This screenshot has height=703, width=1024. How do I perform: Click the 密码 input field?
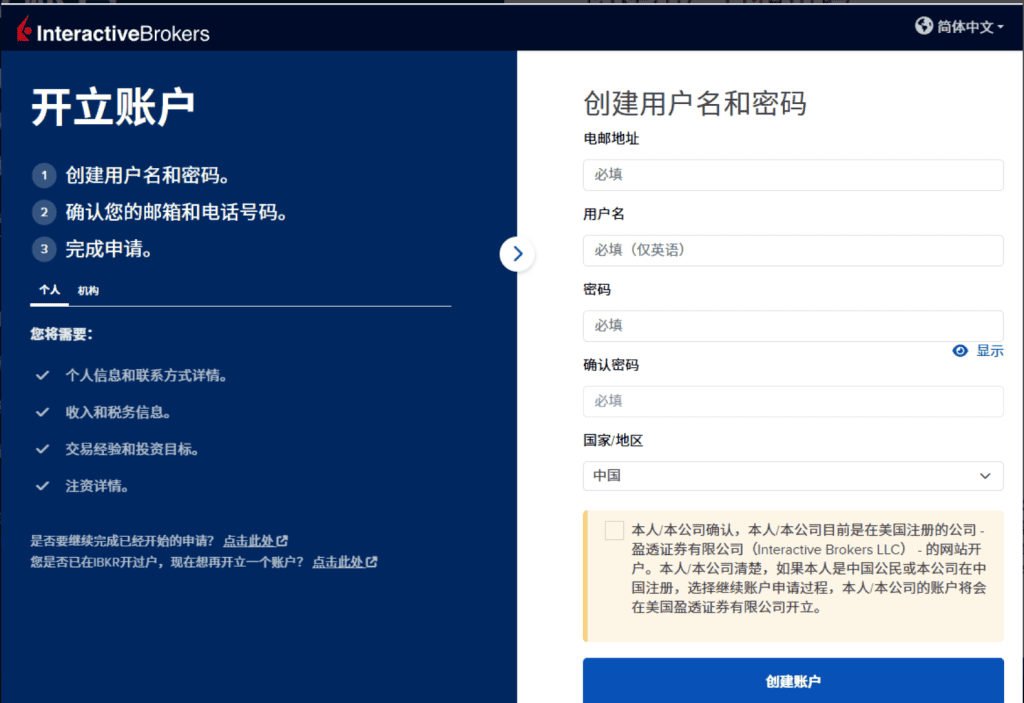pyautogui.click(x=793, y=325)
